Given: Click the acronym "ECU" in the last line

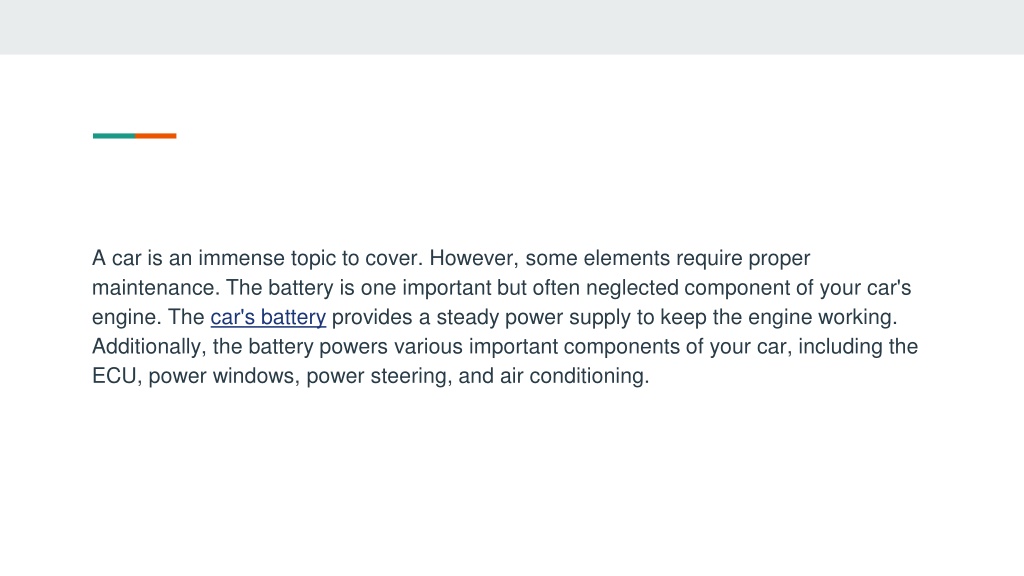Looking at the screenshot, I should point(114,376).
